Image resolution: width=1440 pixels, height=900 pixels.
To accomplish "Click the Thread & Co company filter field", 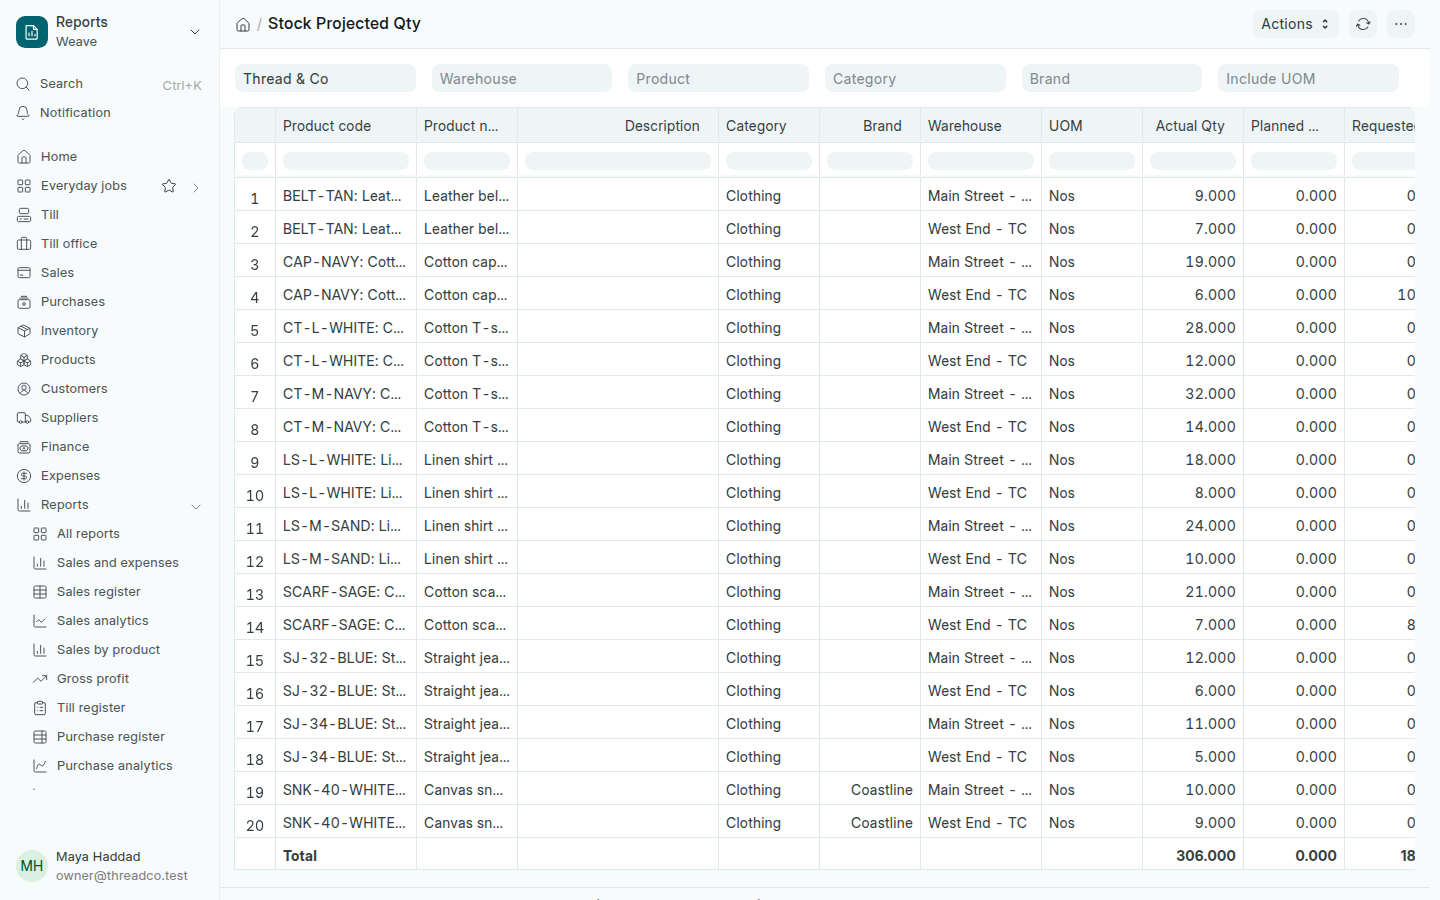I will 325,78.
